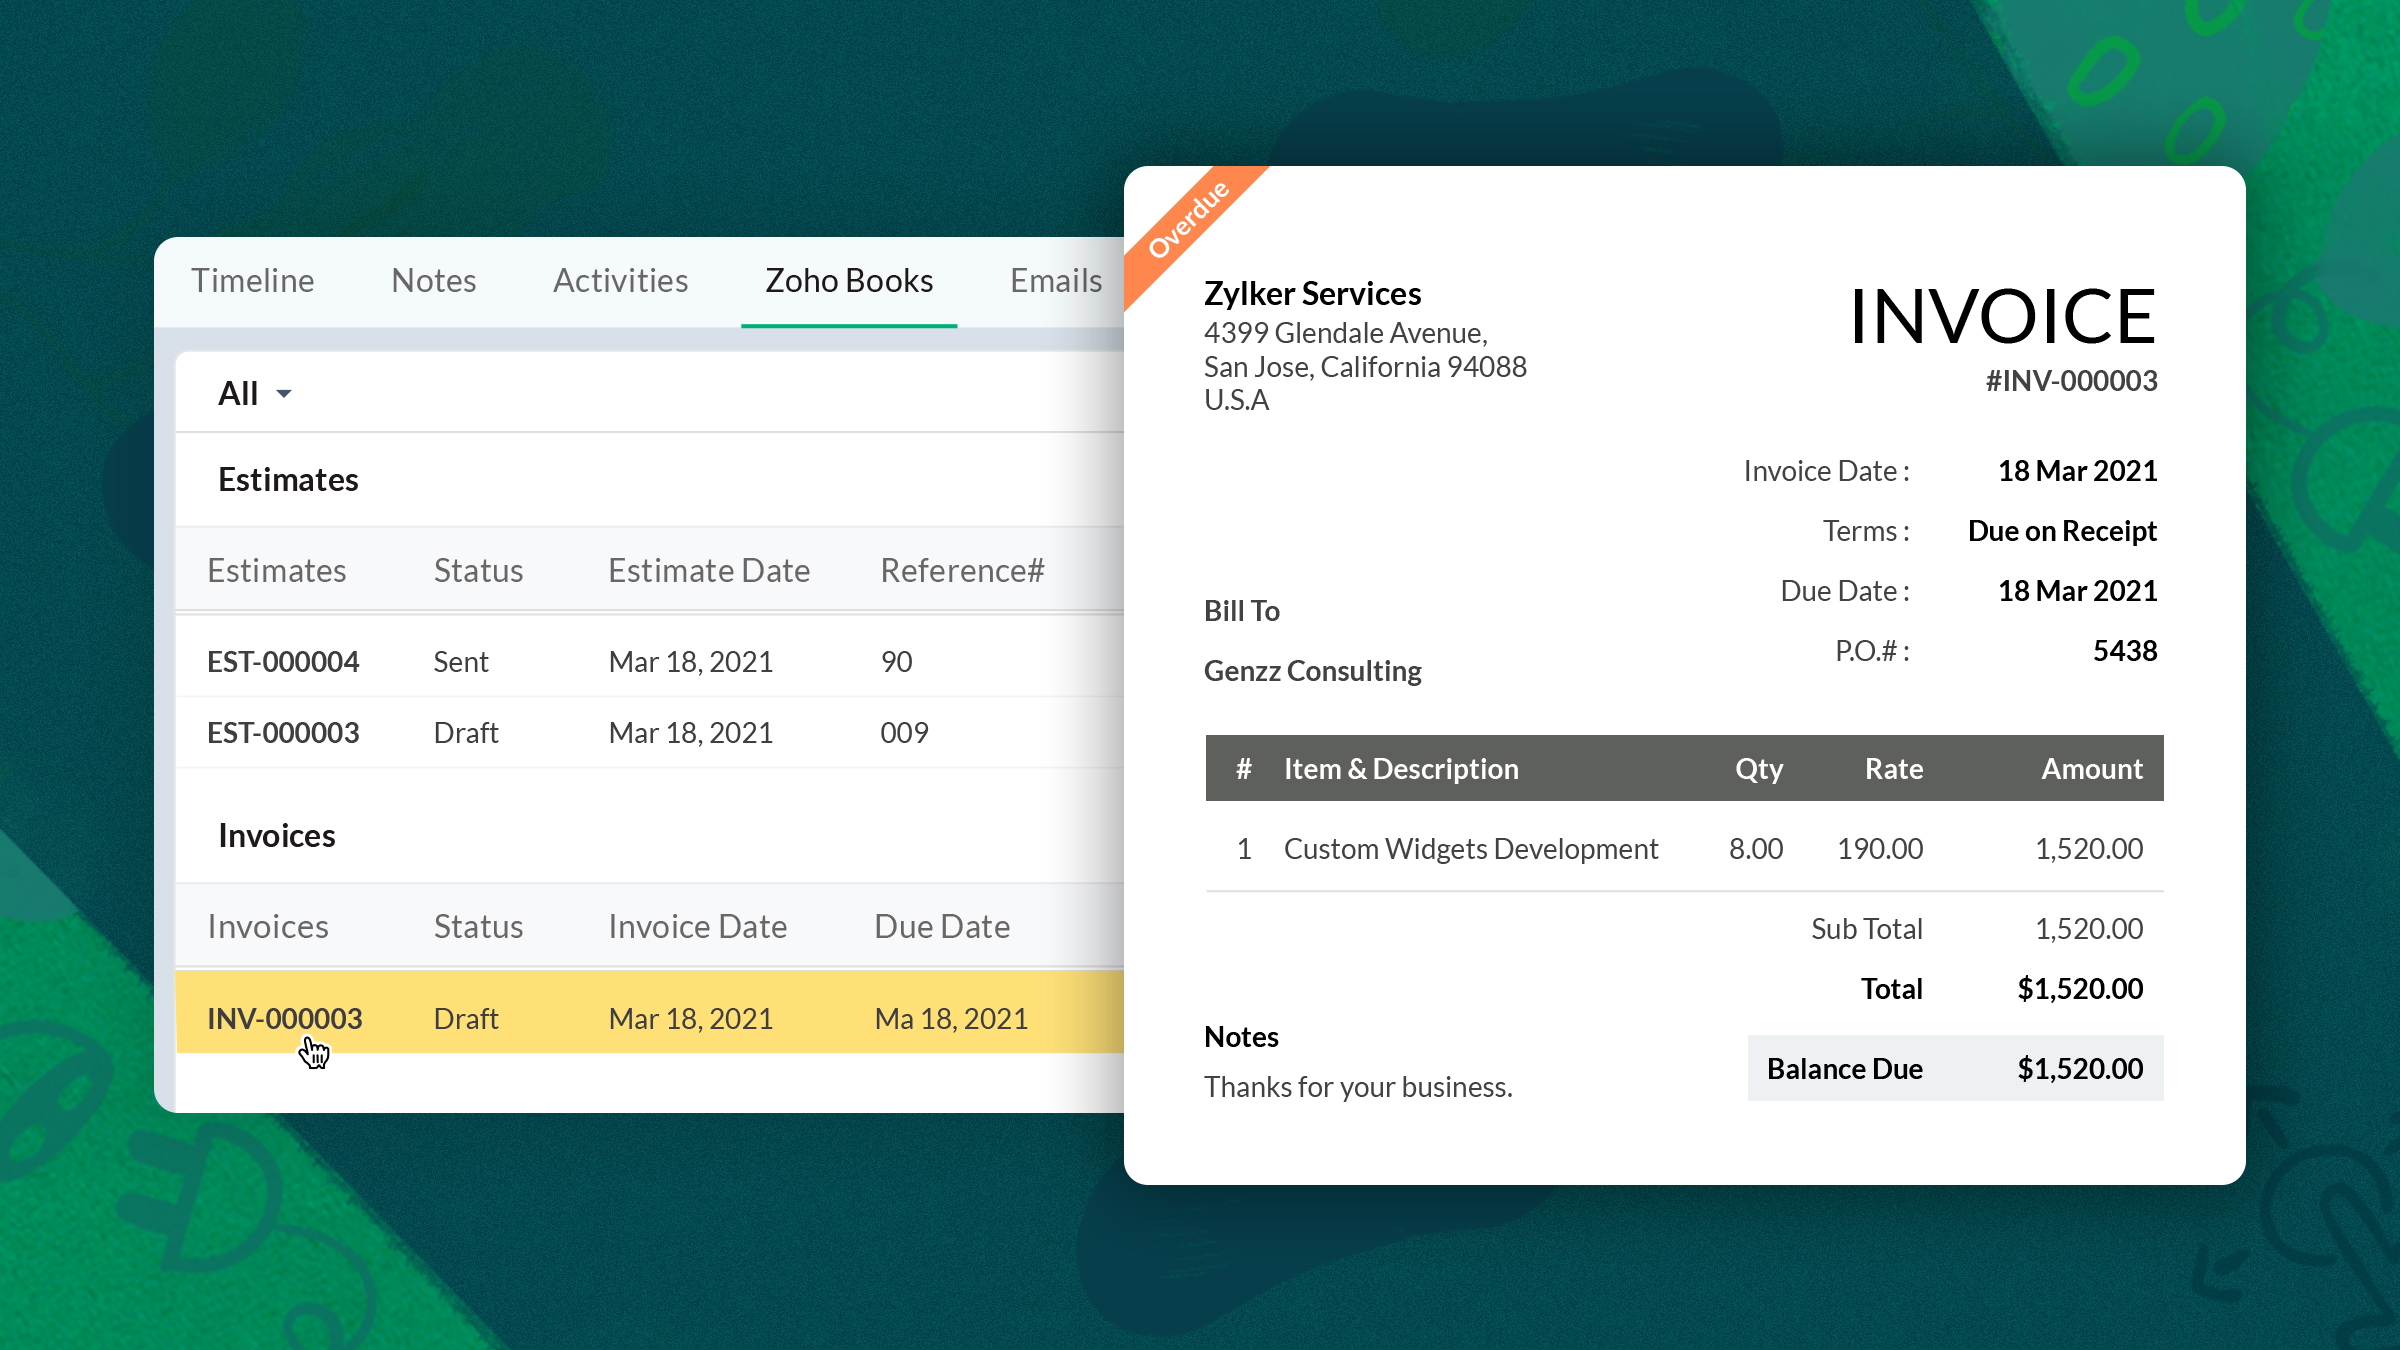Click the Zylker Services company name
This screenshot has width=2400, height=1350.
1312,293
